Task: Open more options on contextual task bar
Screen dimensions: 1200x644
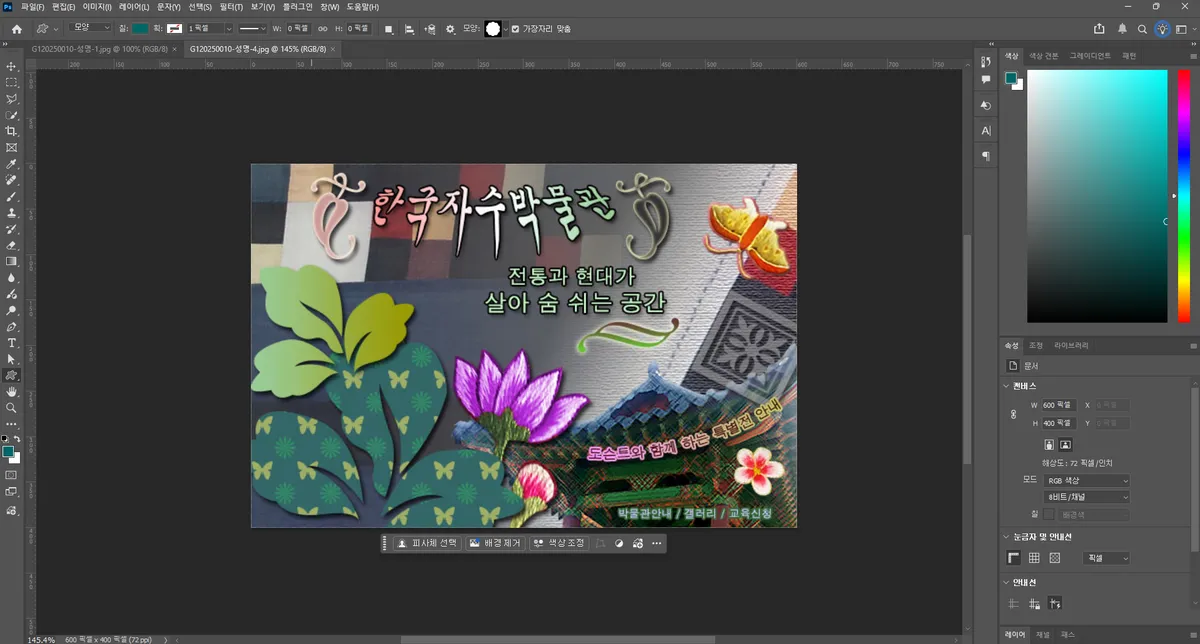Action: point(657,543)
